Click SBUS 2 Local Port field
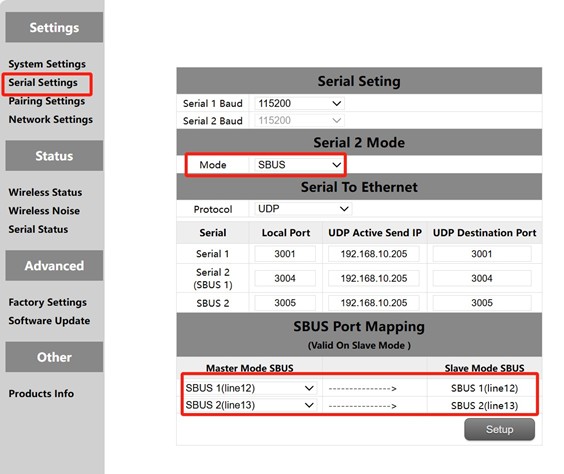Viewport: 564px width, 474px height. click(285, 303)
